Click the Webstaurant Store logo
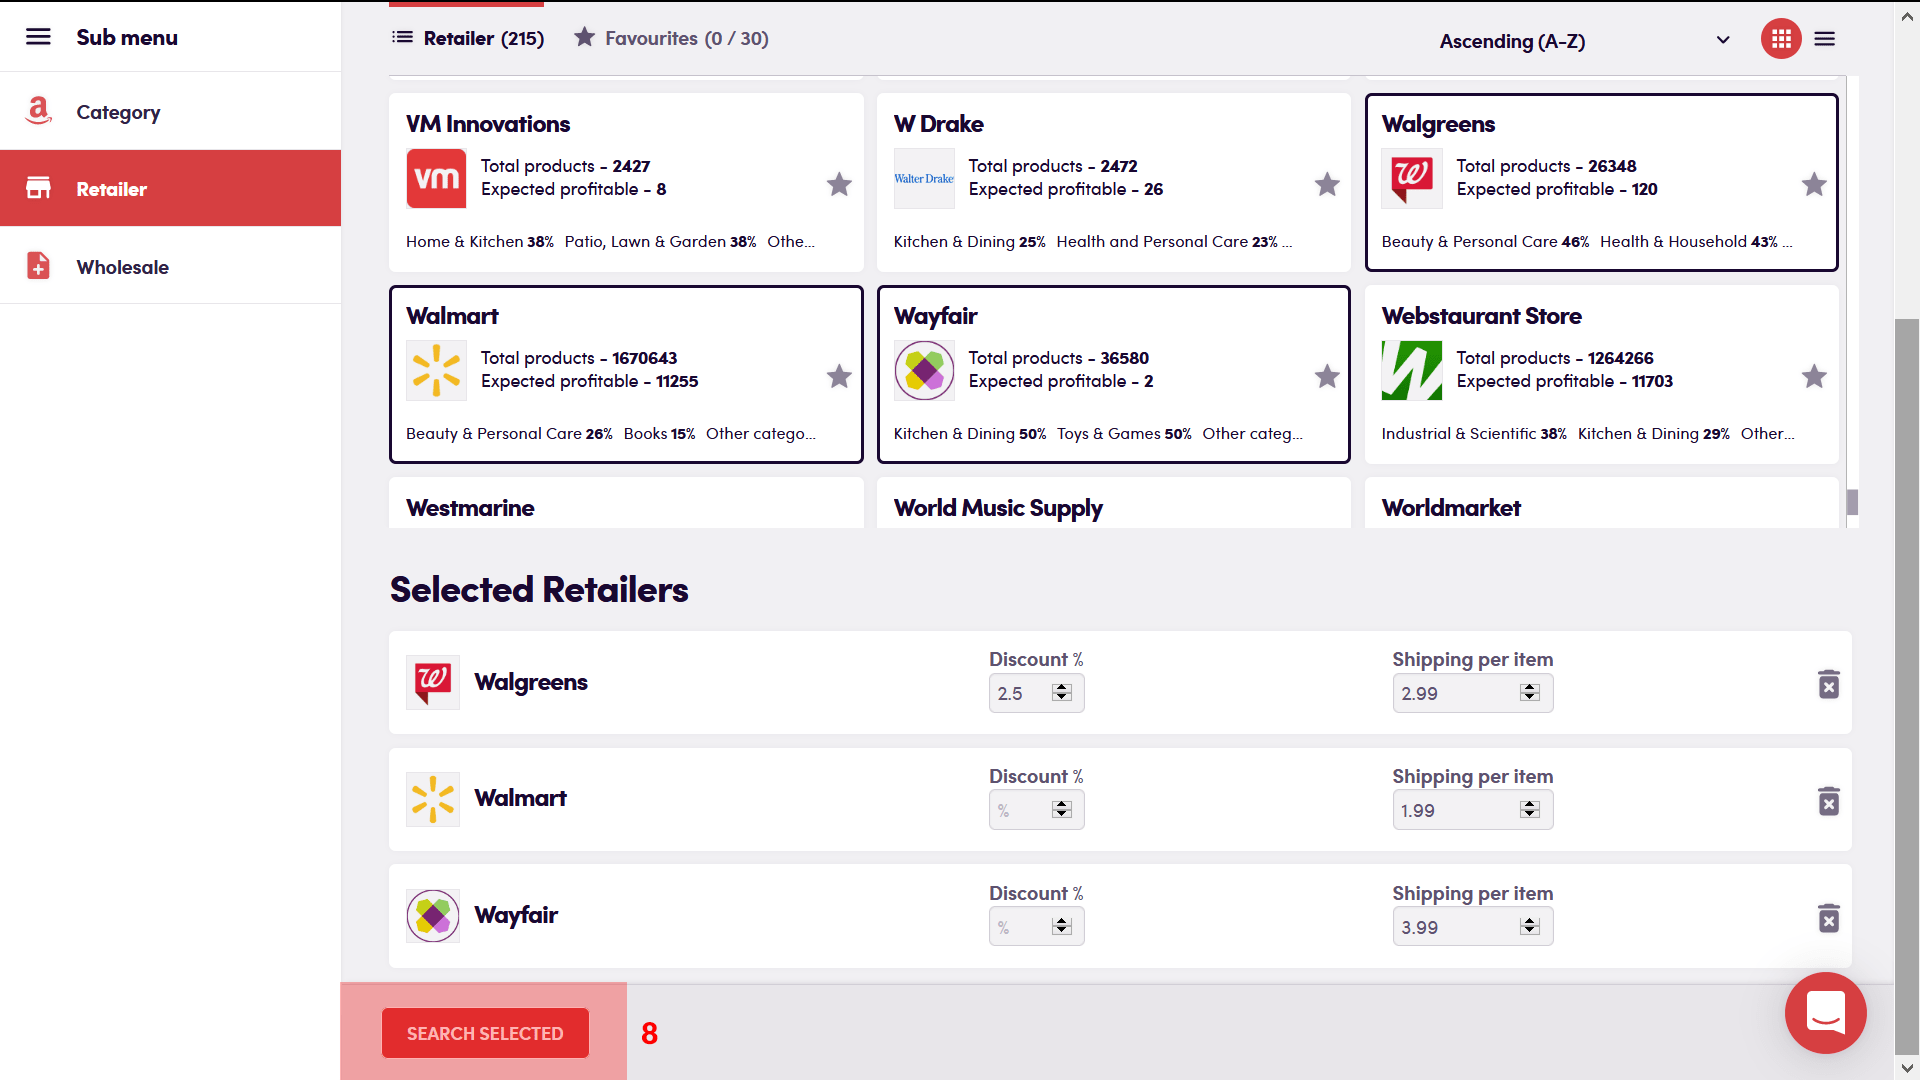 pos(1412,370)
